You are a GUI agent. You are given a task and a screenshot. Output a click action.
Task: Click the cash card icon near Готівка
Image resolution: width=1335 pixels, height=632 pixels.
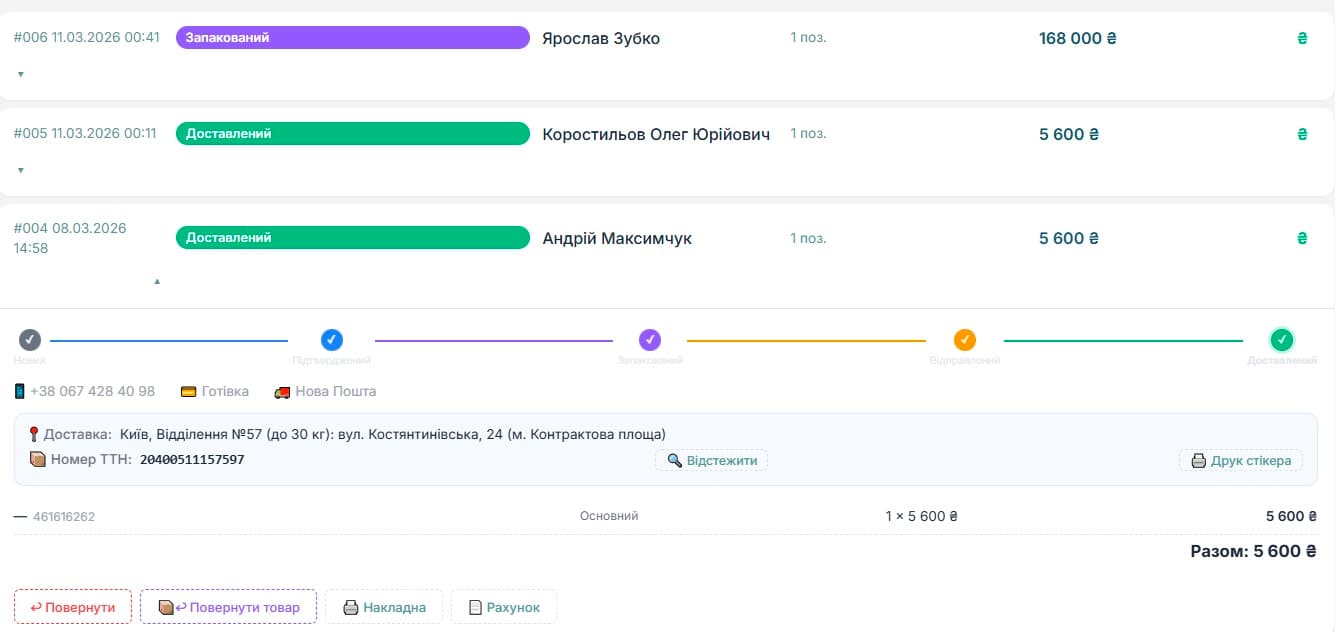click(188, 392)
